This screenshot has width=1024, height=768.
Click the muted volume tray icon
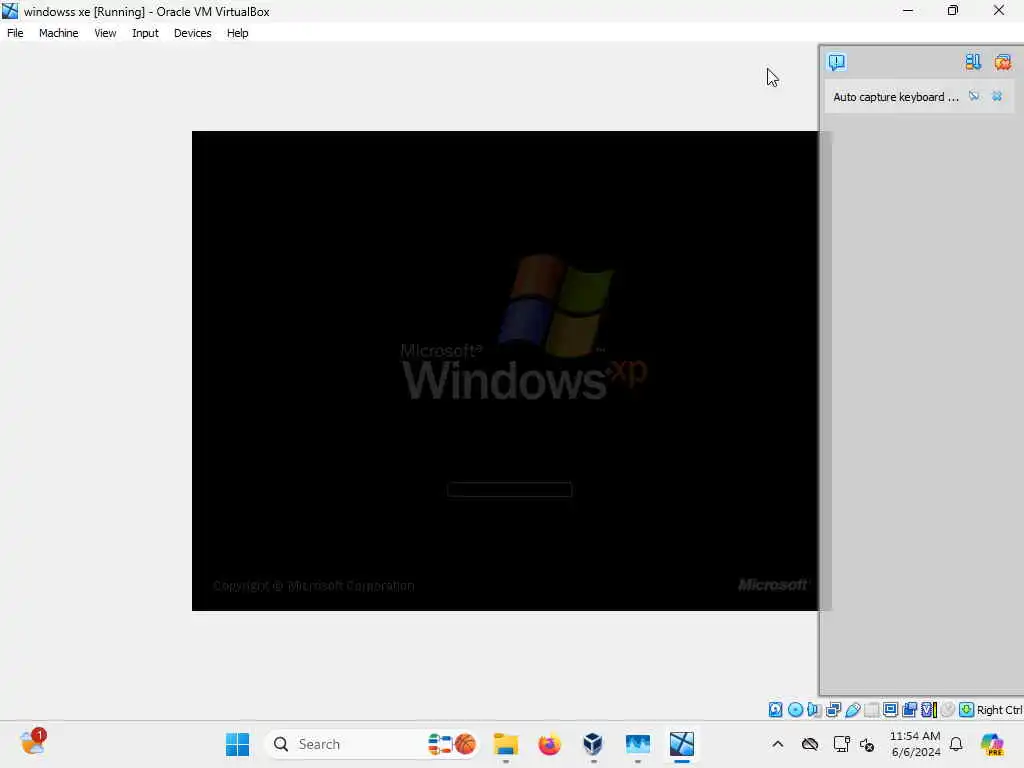pyautogui.click(x=867, y=744)
